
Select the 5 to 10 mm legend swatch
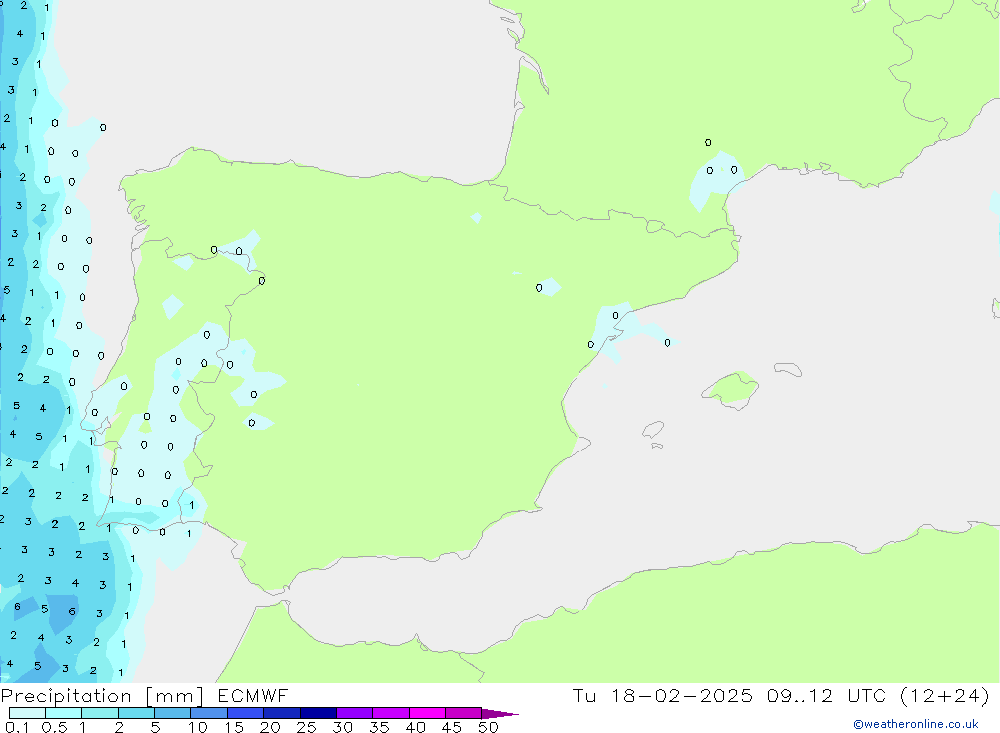tap(172, 713)
